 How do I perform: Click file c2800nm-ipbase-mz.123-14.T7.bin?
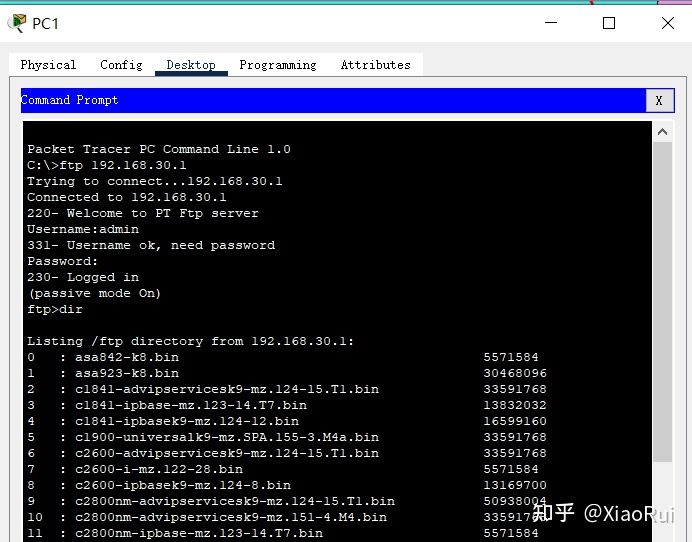[199, 533]
